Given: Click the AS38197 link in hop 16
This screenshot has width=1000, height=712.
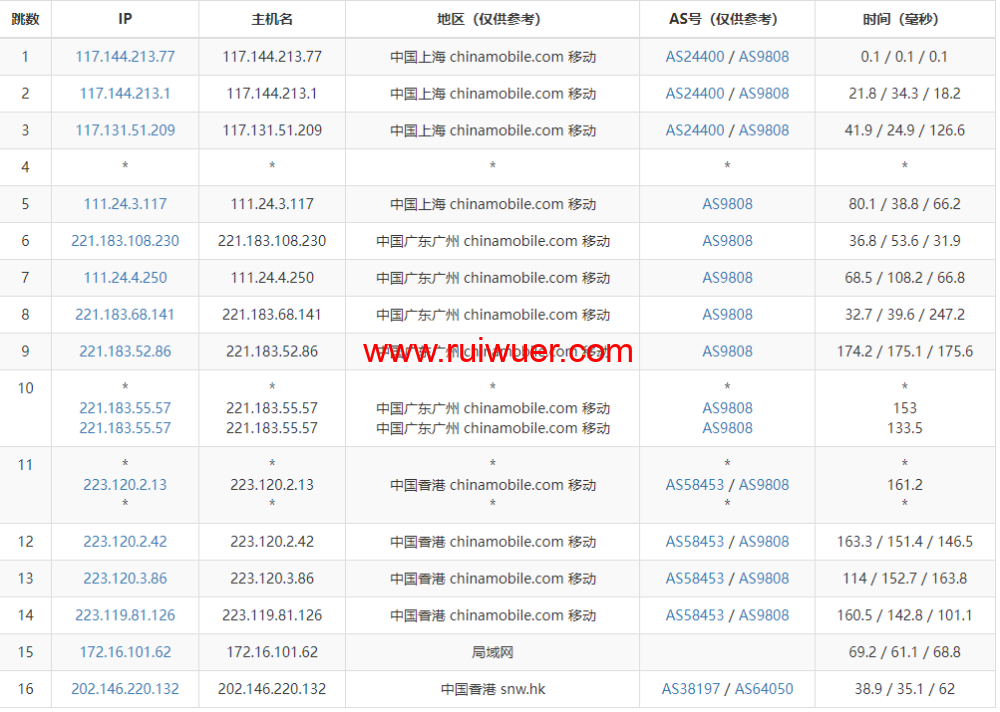Looking at the screenshot, I should pos(694,689).
